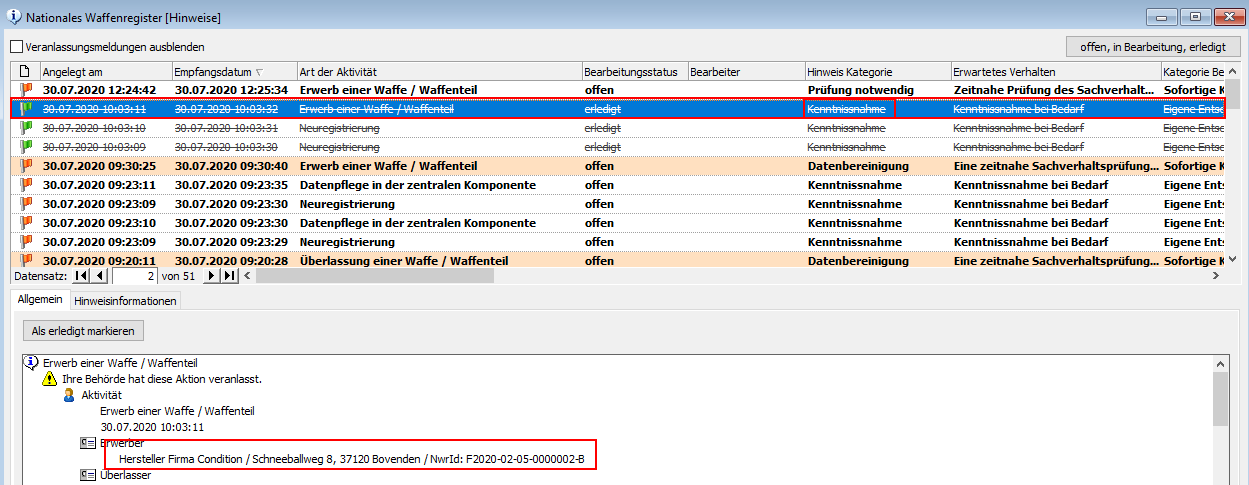Open the status filter 'offen, in Bearbeitung, erledigt'
The width and height of the screenshot is (1249, 485).
click(1153, 46)
